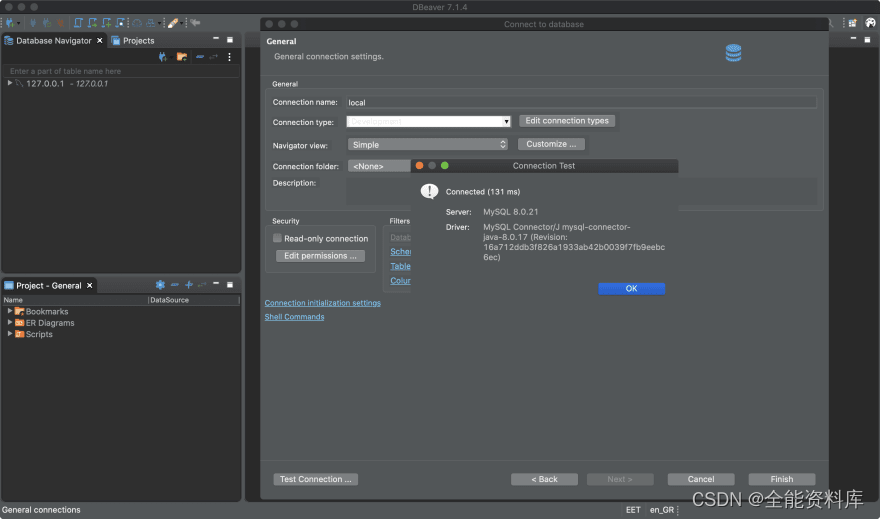
Task: Click the Customize ... button
Action: [x=551, y=144]
